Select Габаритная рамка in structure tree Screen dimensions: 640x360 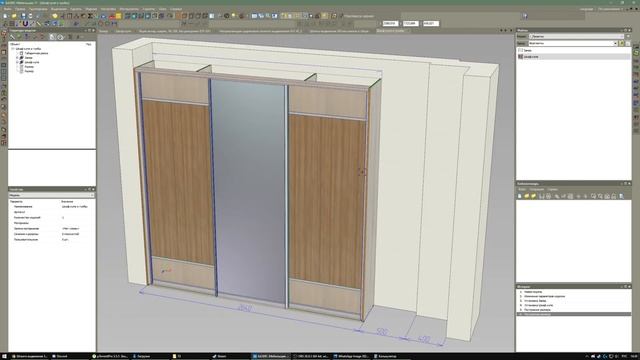36,53
